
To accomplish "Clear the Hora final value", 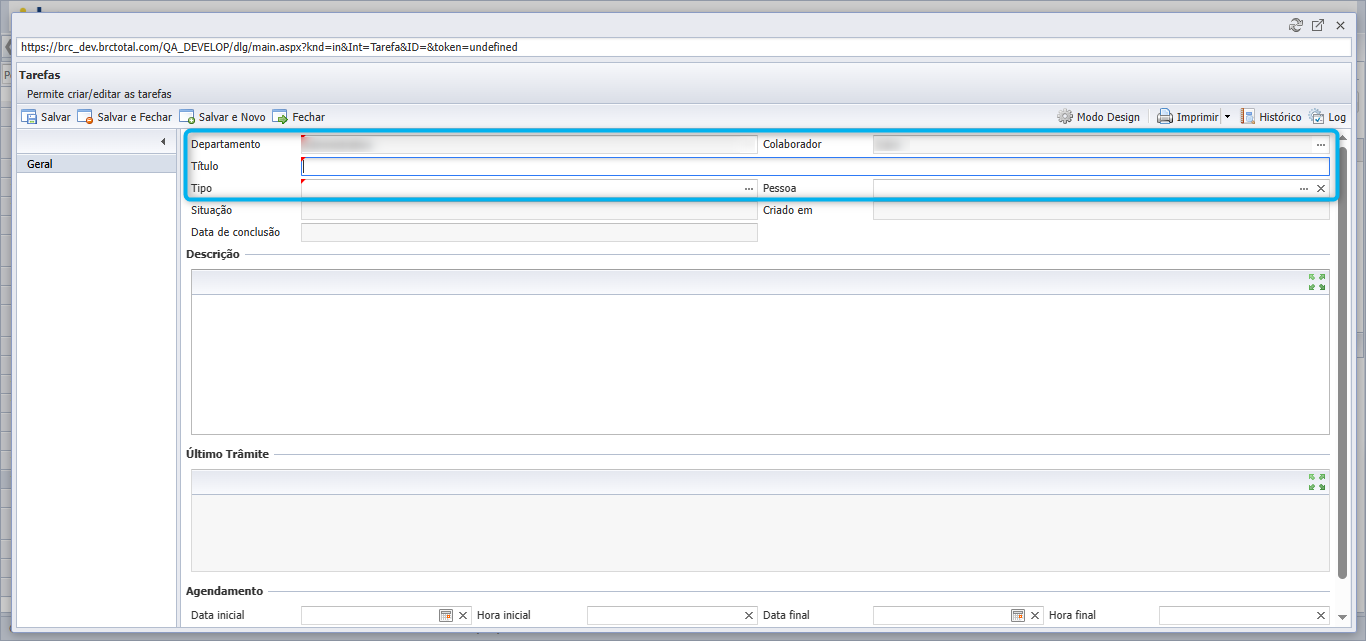I will [1321, 616].
